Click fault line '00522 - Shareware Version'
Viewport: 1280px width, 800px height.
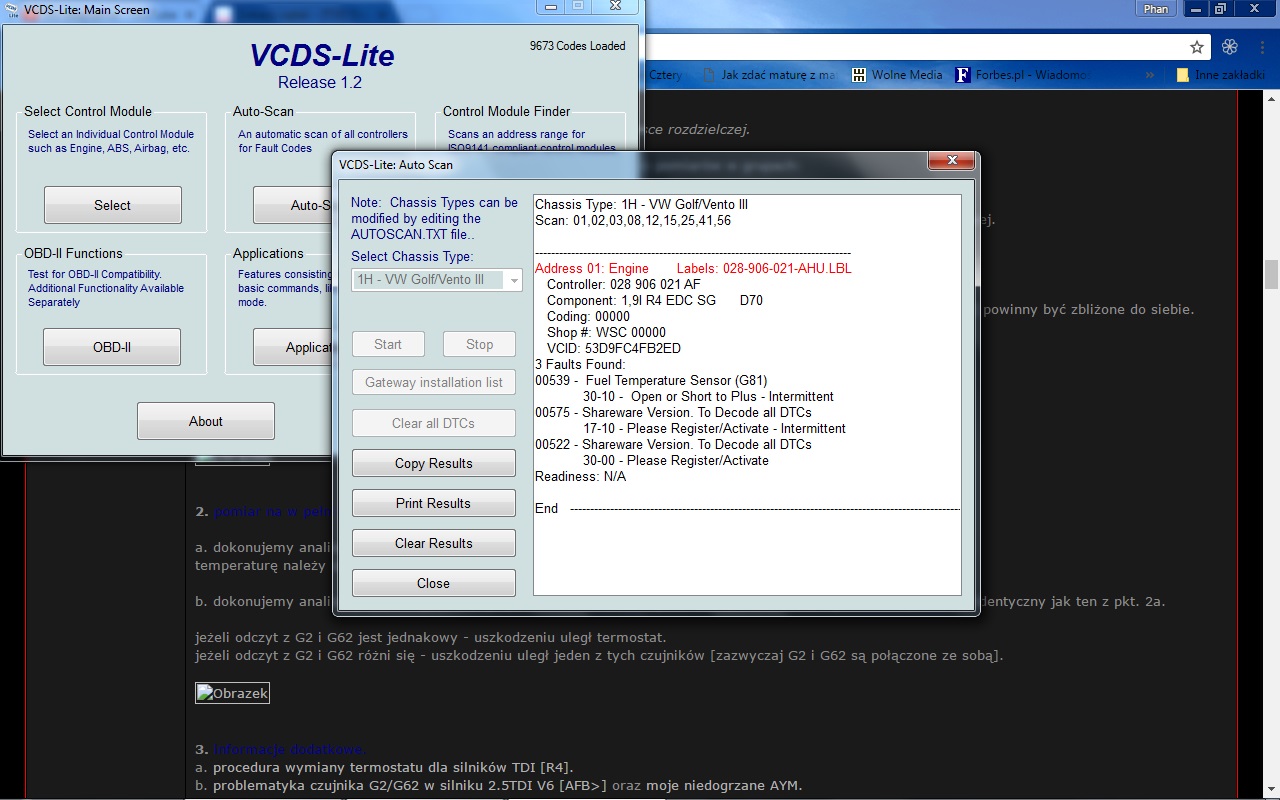(x=673, y=444)
